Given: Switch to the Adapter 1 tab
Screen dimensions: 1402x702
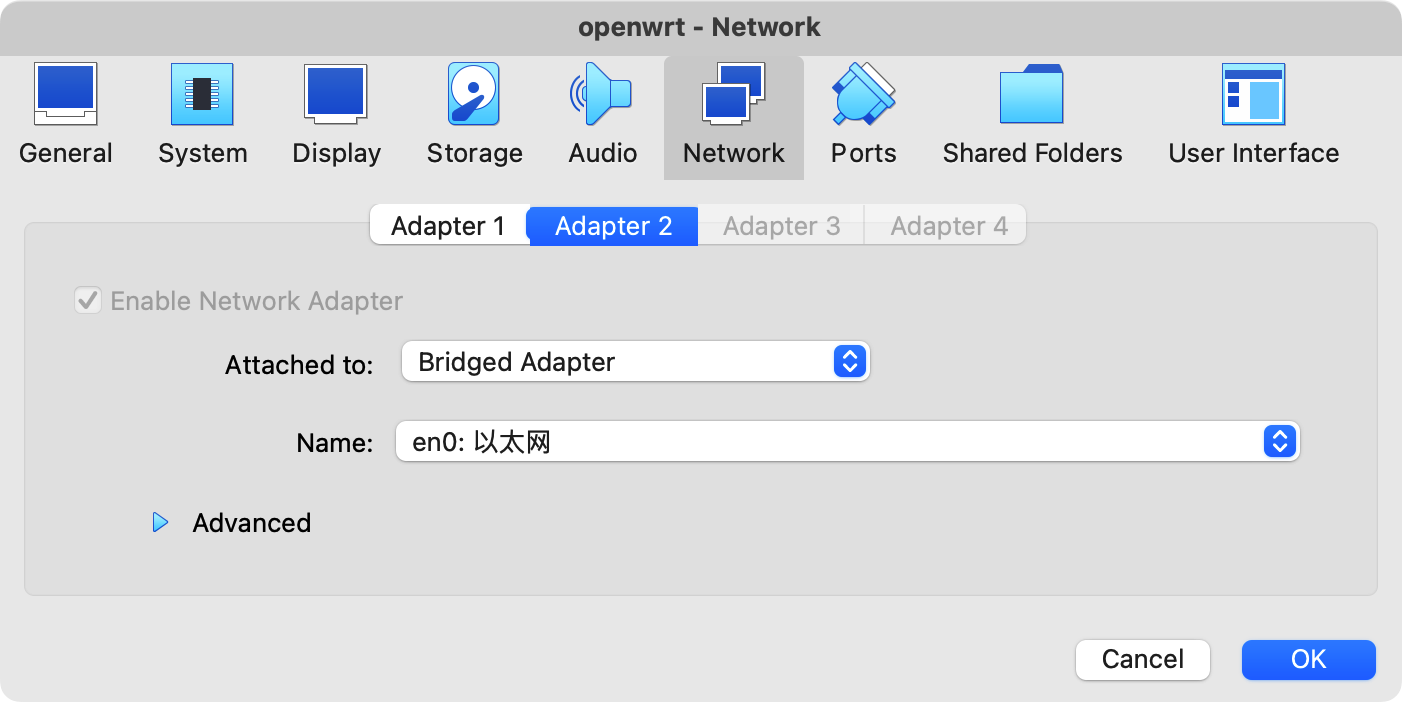Looking at the screenshot, I should point(448,226).
